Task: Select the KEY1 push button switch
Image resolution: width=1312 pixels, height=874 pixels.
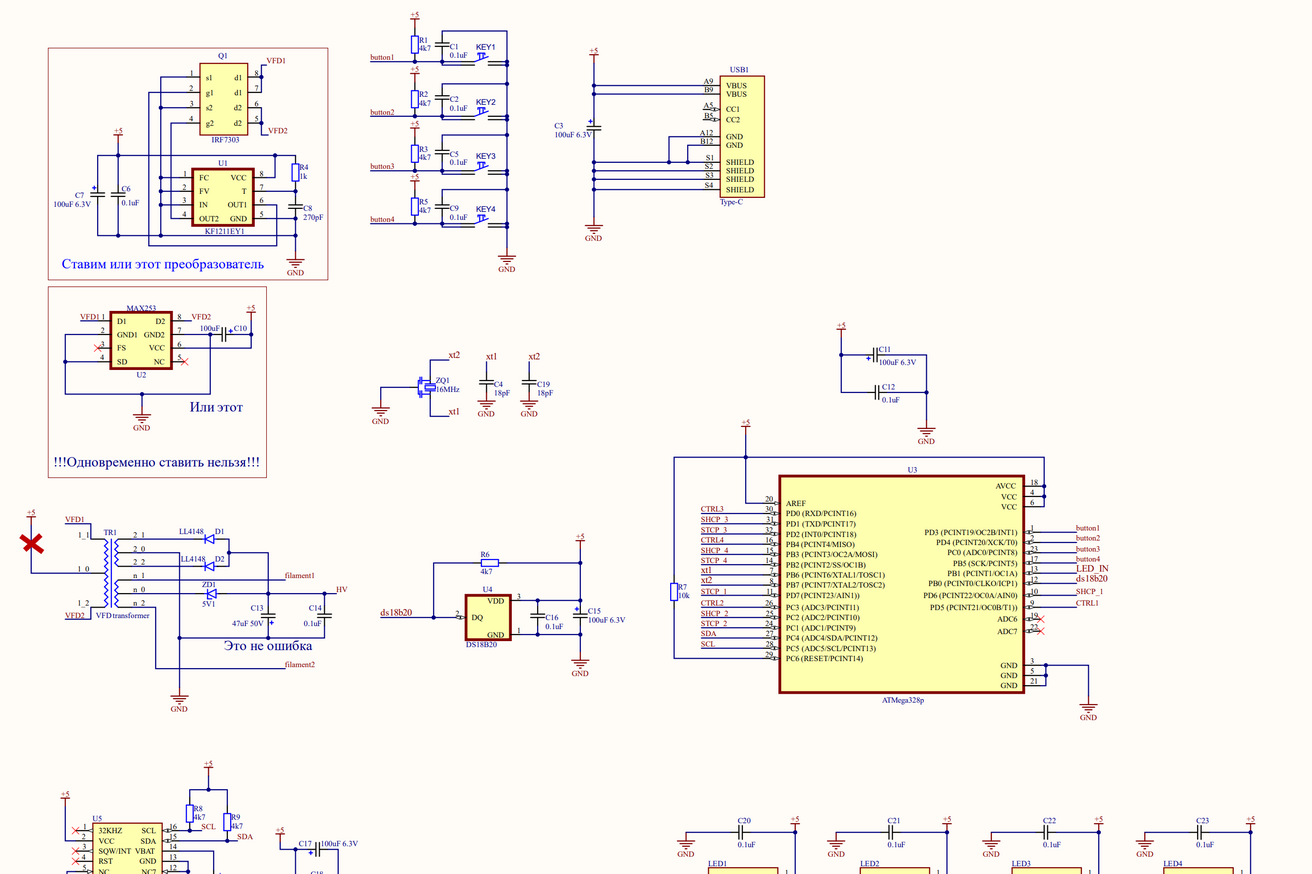Action: [x=484, y=54]
